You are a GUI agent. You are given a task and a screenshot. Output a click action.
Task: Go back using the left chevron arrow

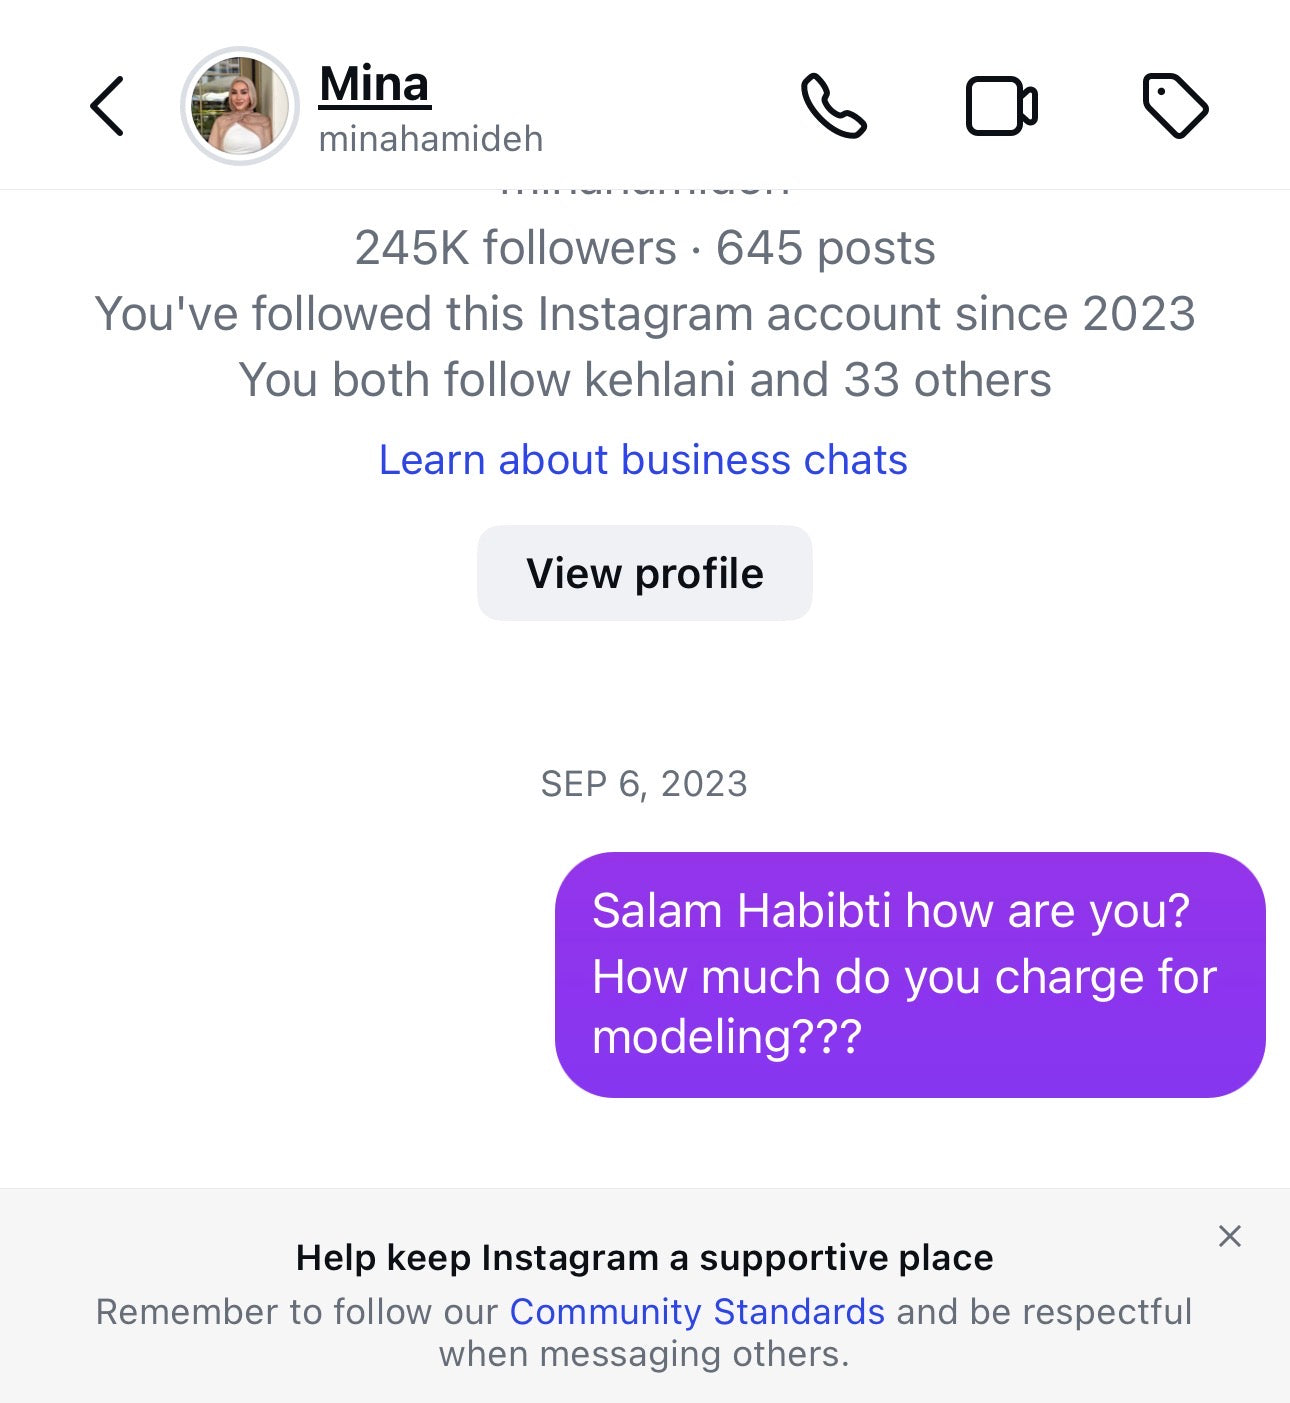click(107, 106)
